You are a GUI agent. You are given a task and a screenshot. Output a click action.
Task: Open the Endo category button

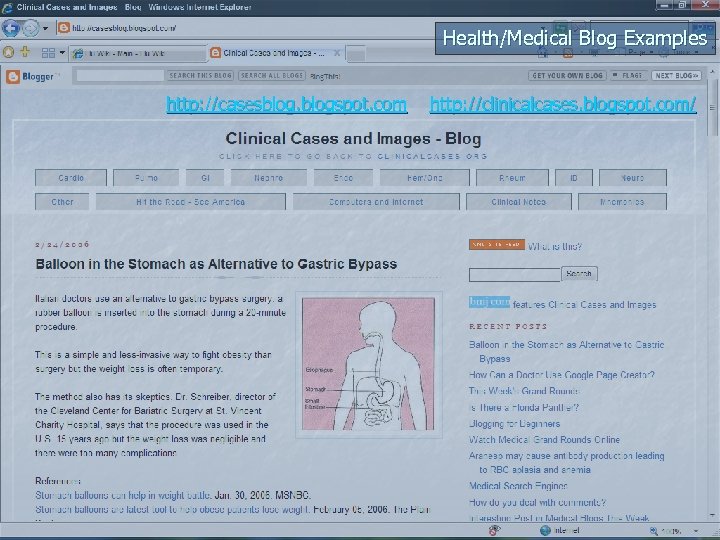[343, 178]
